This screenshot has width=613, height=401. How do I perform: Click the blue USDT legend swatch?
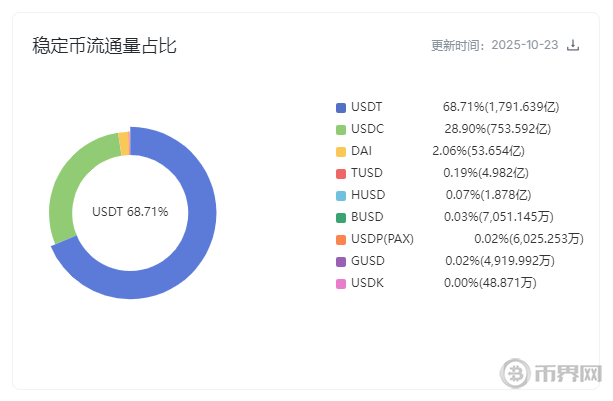[x=341, y=107]
